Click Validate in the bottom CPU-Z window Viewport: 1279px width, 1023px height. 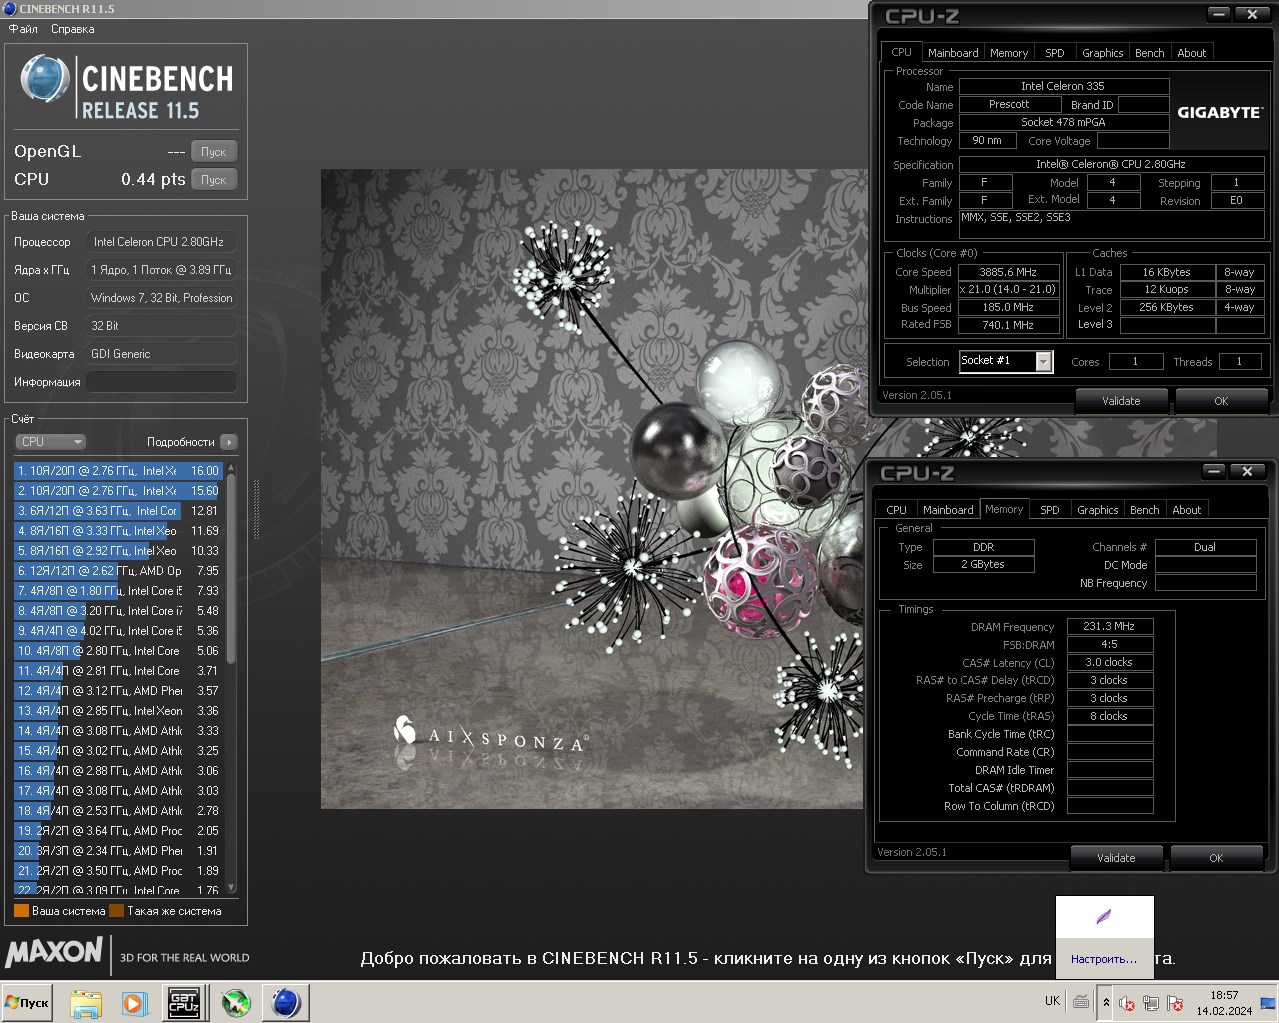tap(1116, 858)
